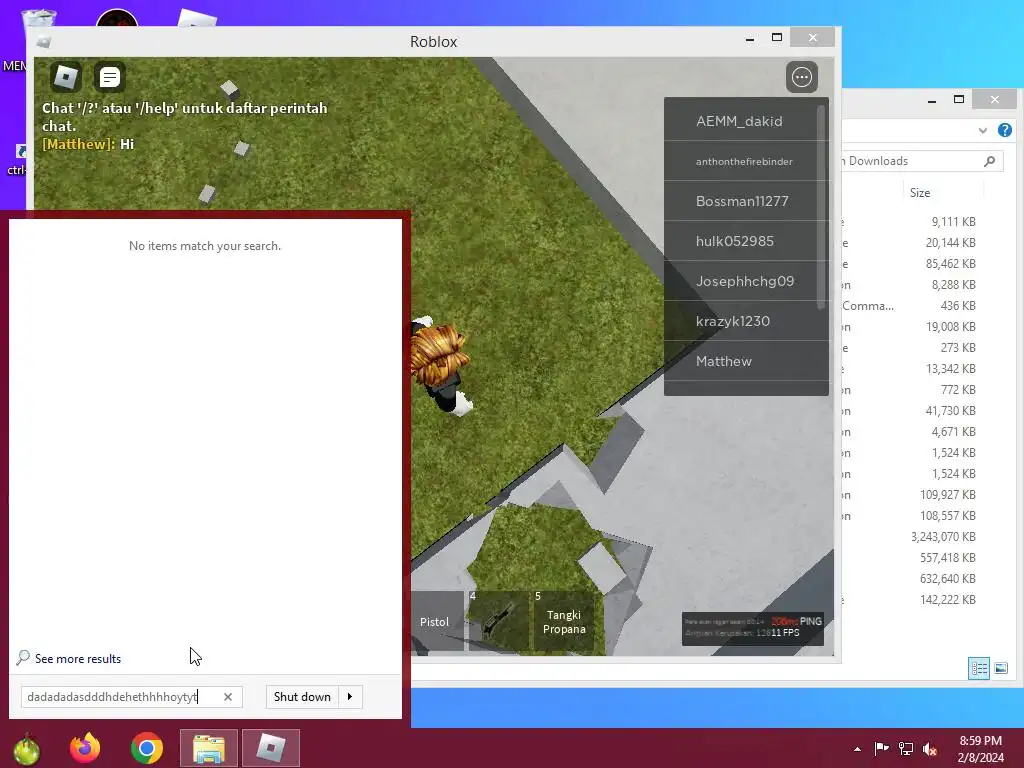Toggle the Roblox chat window icon

[x=110, y=77]
